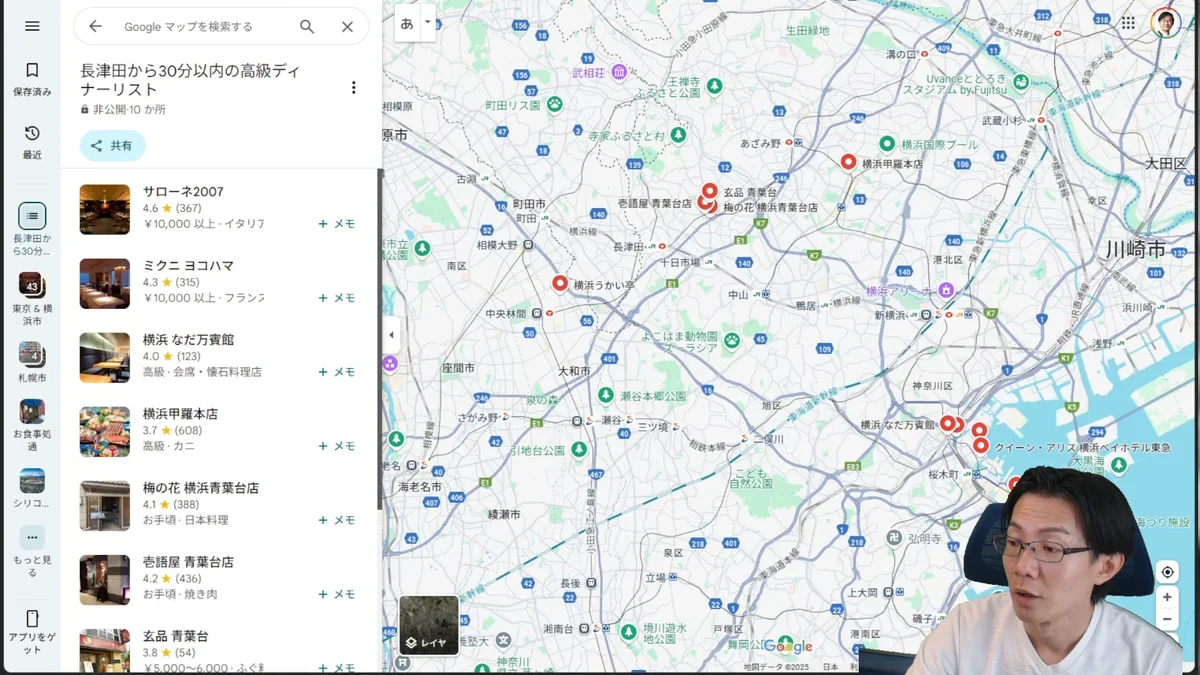The width and height of the screenshot is (1200, 675).
Task: Open the 東京 & 横浜市 saved list icon
Action: [x=31, y=284]
